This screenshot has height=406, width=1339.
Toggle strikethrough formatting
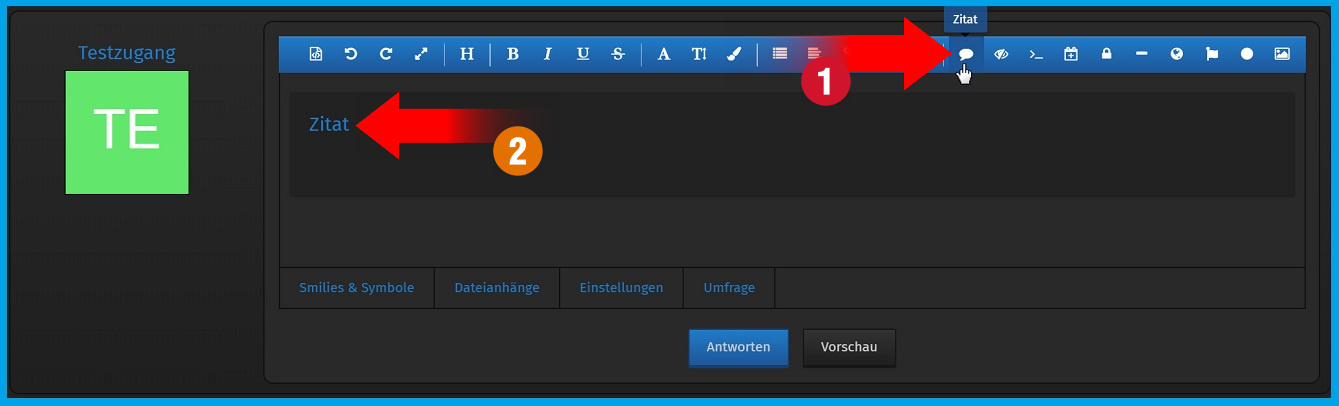618,55
